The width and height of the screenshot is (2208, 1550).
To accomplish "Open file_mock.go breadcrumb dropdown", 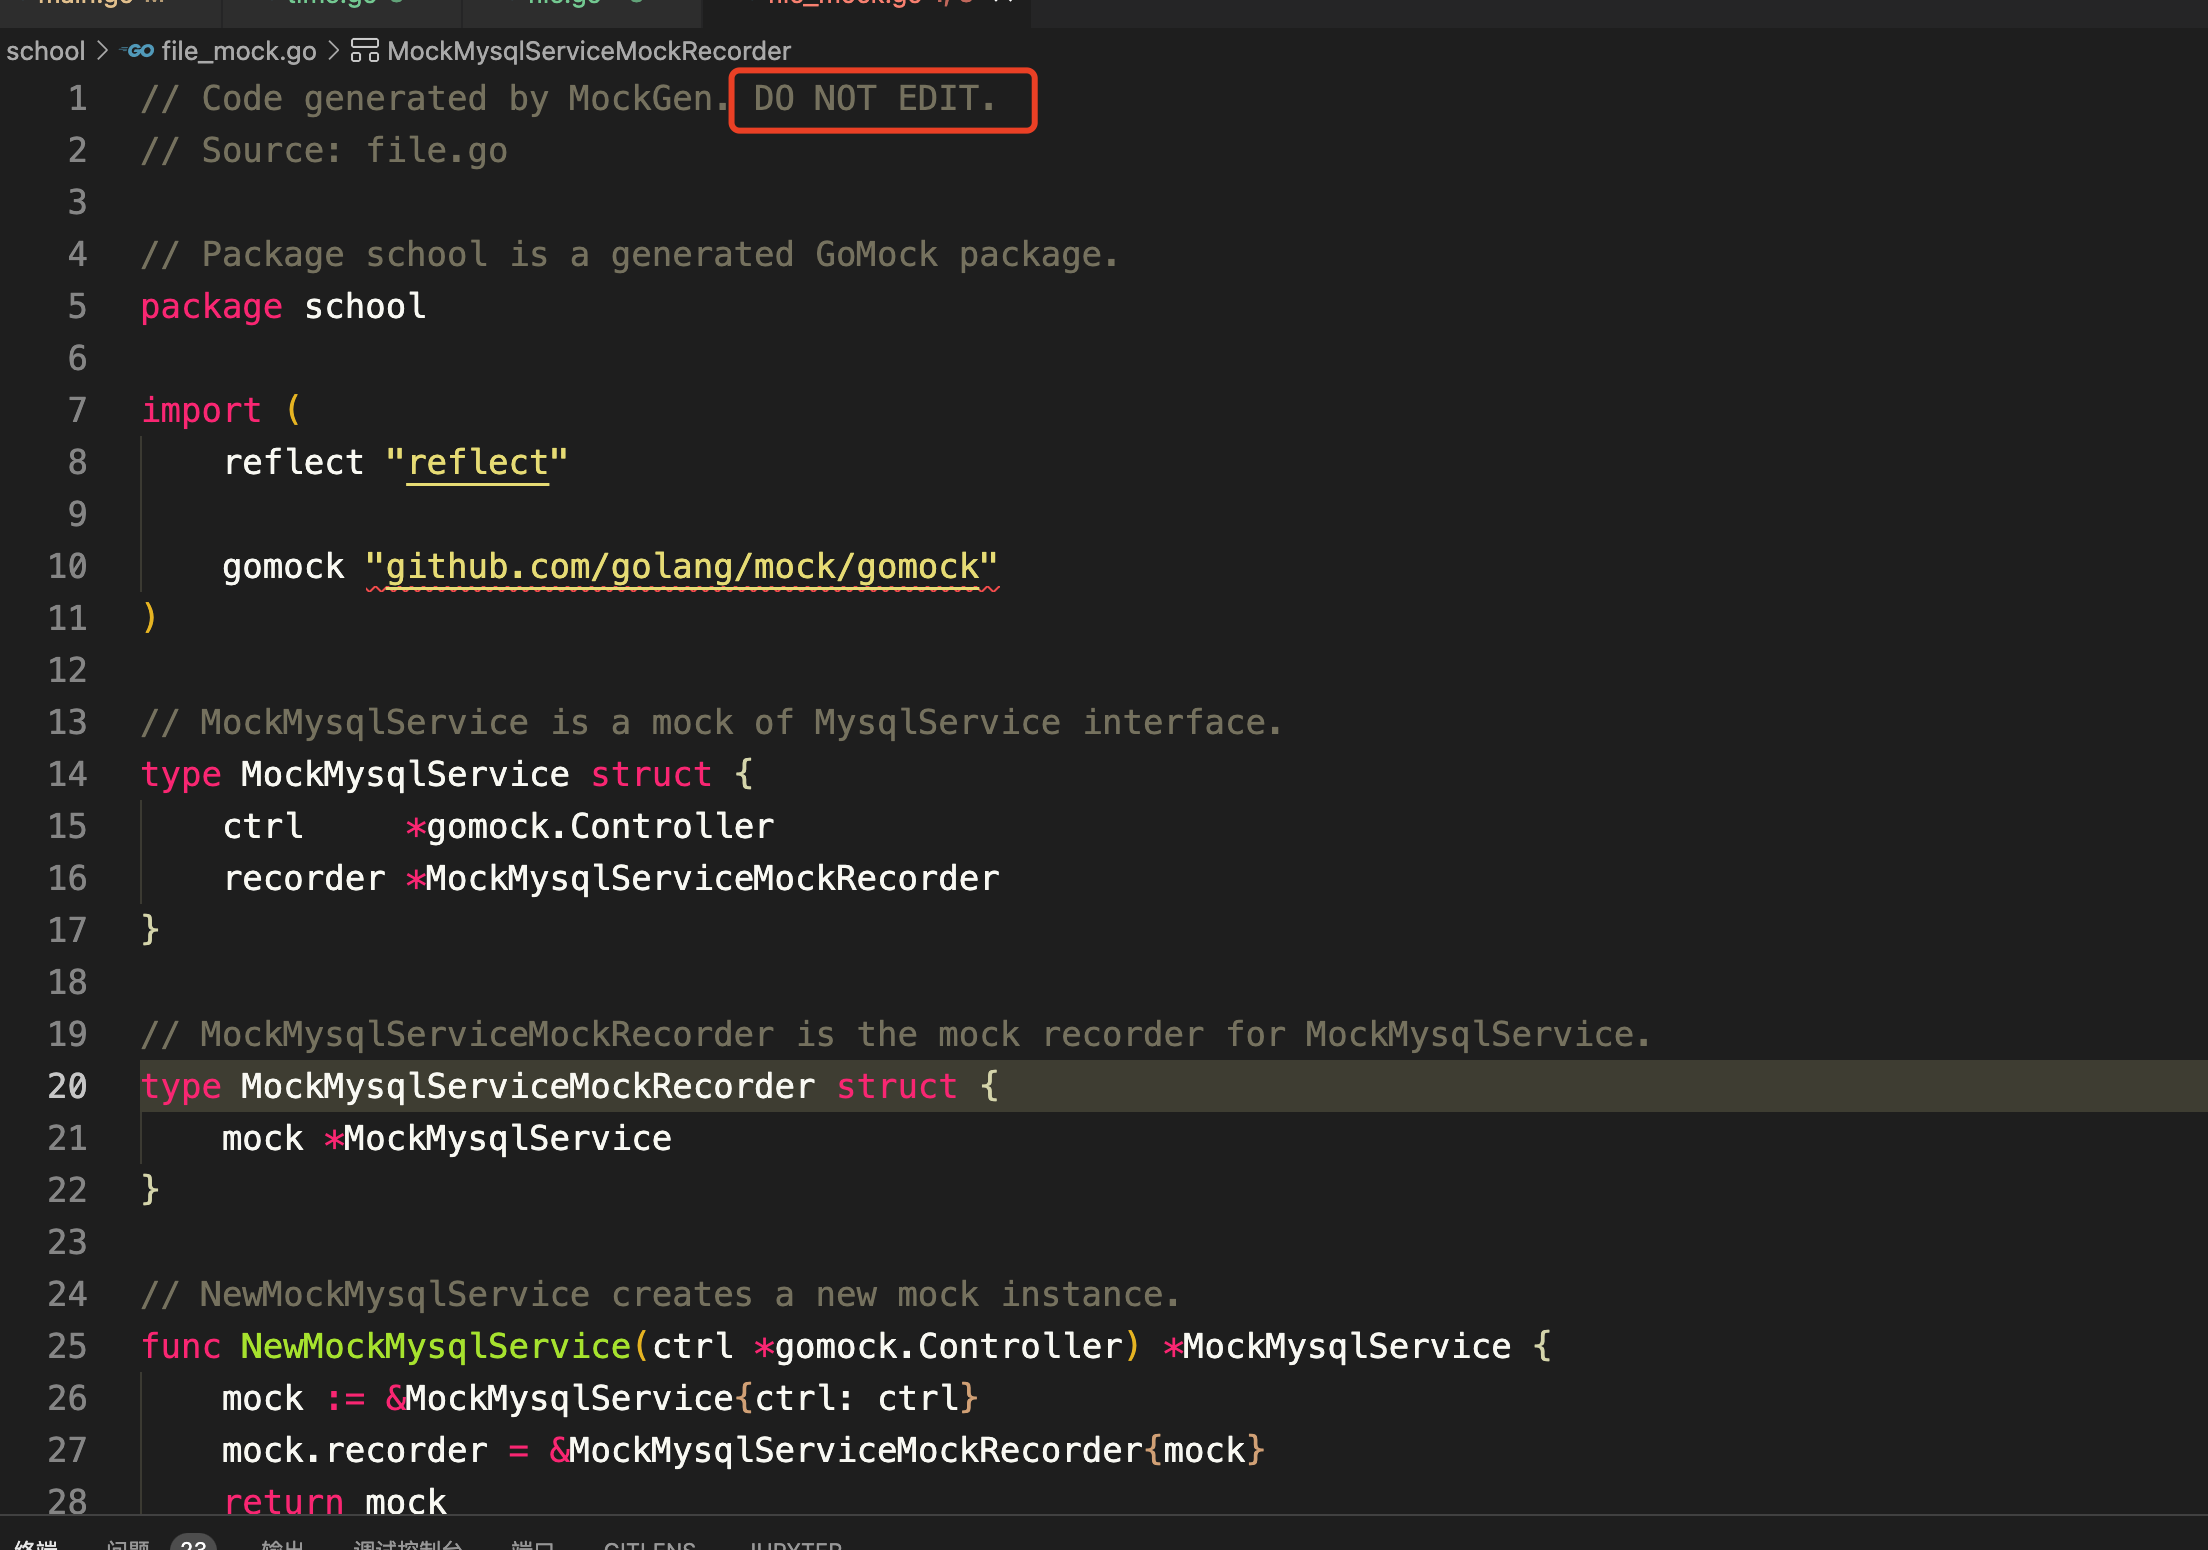I will click(x=238, y=51).
